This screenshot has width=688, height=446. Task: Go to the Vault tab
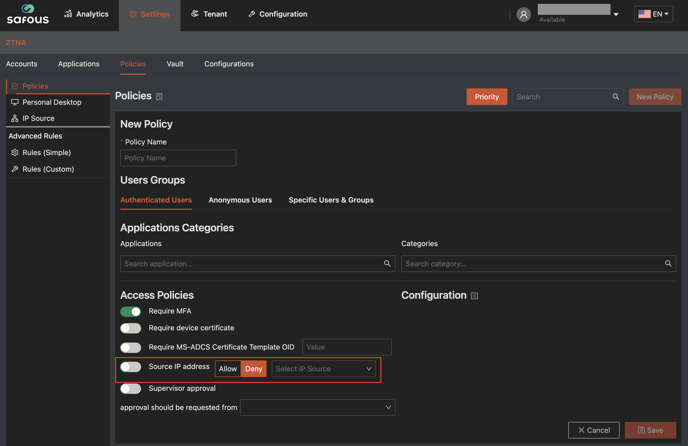coord(175,64)
